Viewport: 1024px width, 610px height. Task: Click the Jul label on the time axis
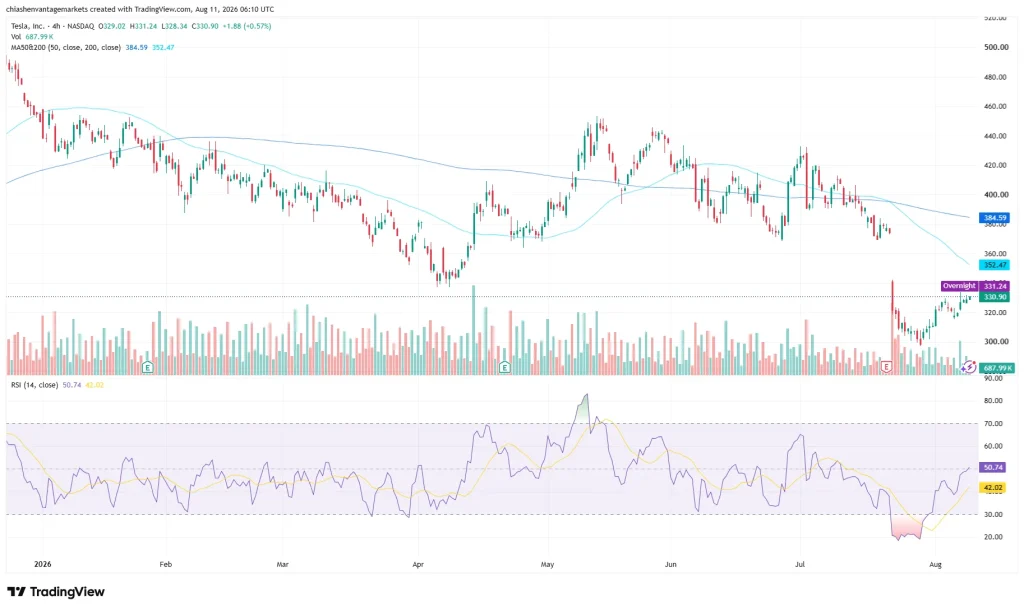799,564
